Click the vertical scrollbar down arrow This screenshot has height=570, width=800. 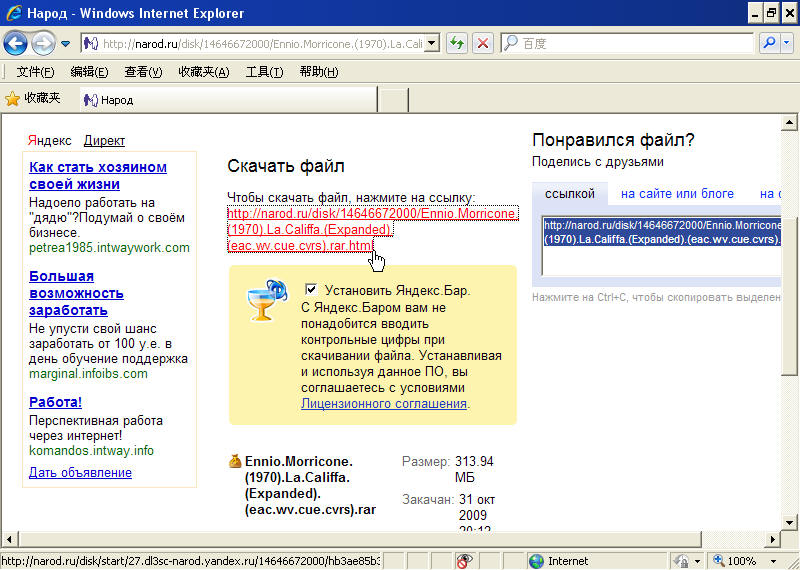point(789,523)
